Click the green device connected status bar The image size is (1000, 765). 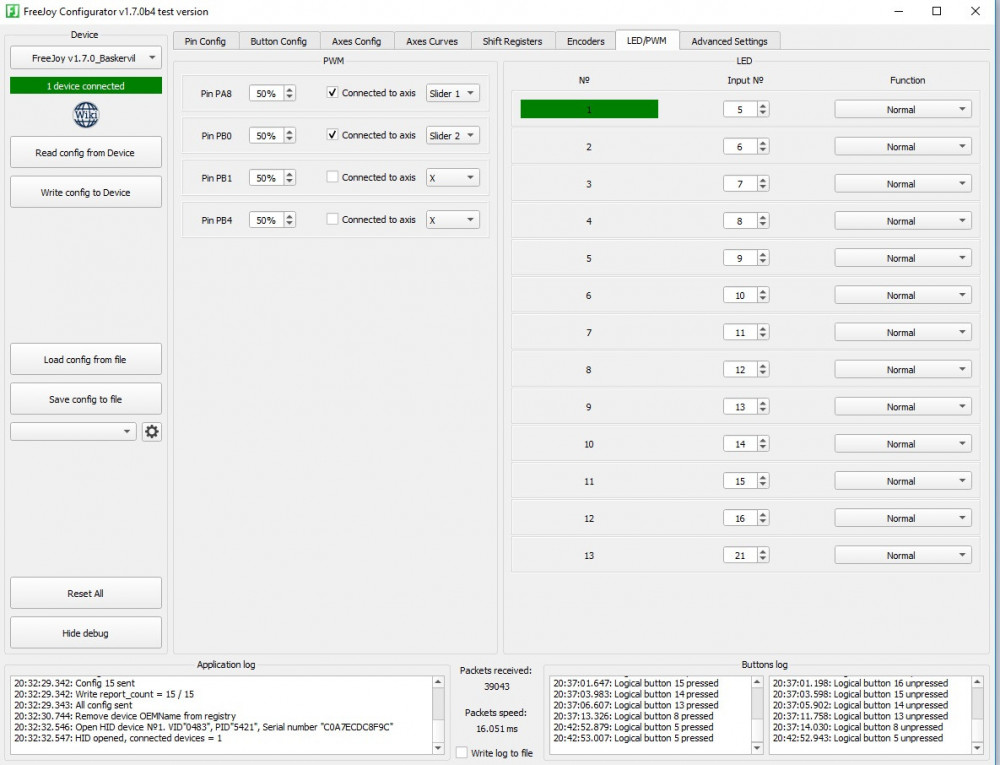tap(85, 85)
